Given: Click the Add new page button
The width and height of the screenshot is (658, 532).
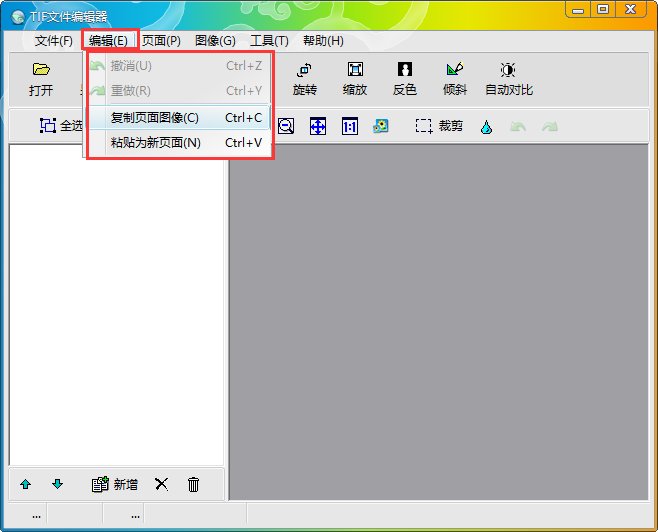Looking at the screenshot, I should click(115, 485).
